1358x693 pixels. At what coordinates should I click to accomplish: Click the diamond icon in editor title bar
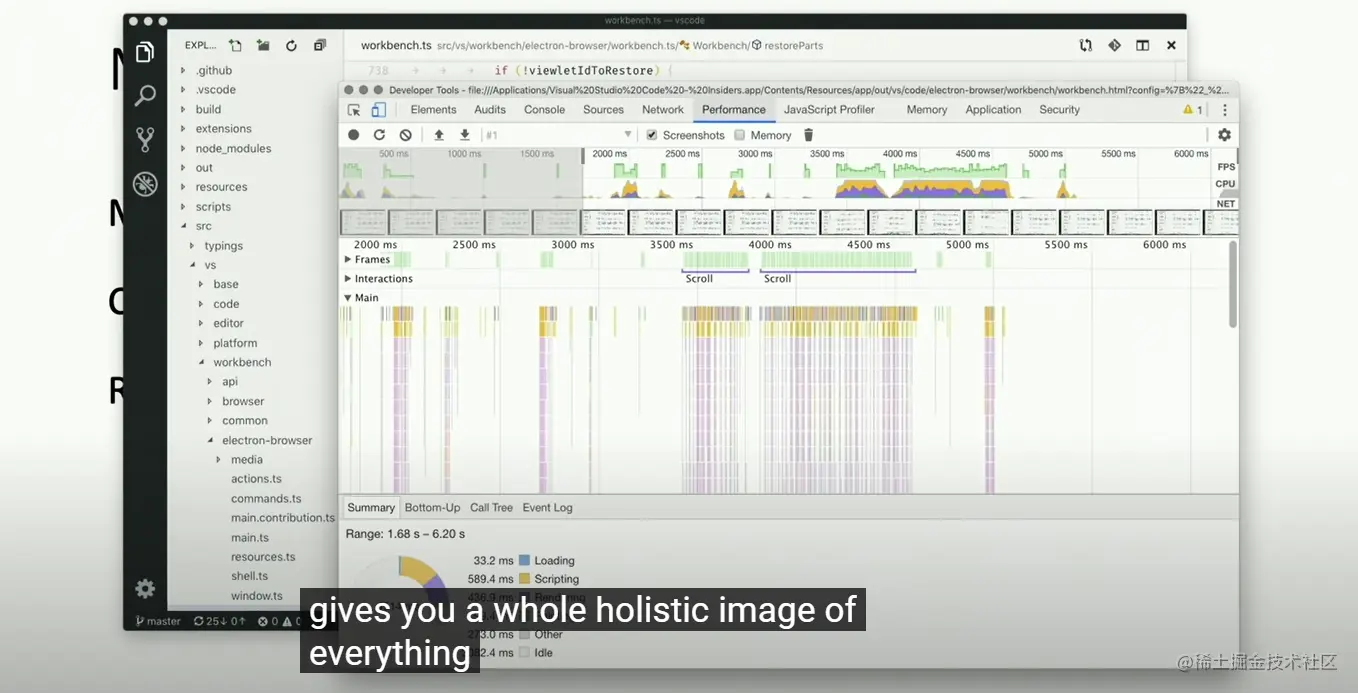(1114, 45)
